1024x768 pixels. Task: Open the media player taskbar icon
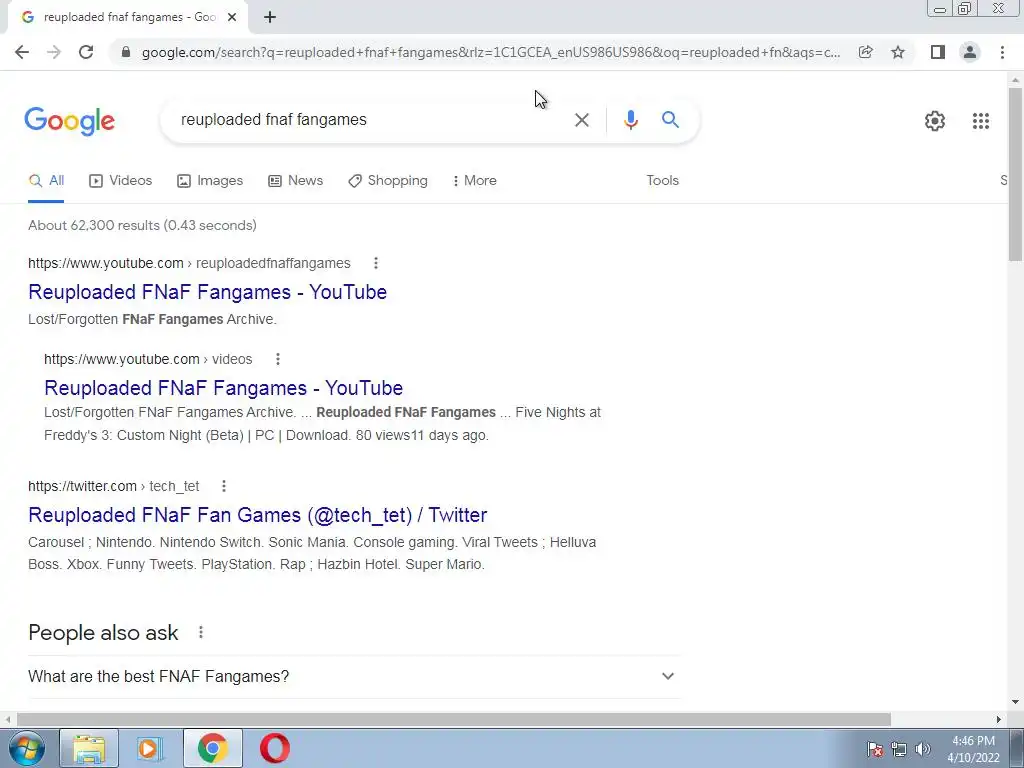(x=150, y=748)
